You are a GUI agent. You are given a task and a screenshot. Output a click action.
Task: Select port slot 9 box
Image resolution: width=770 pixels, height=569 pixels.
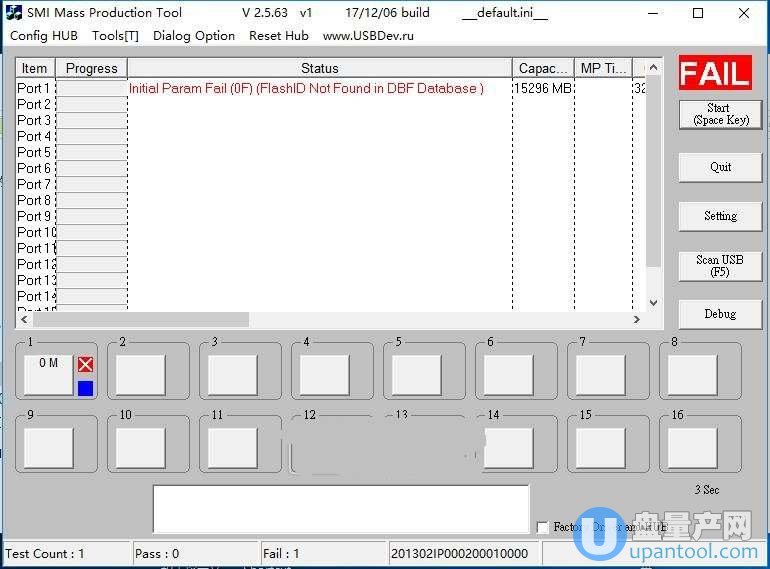click(48, 447)
